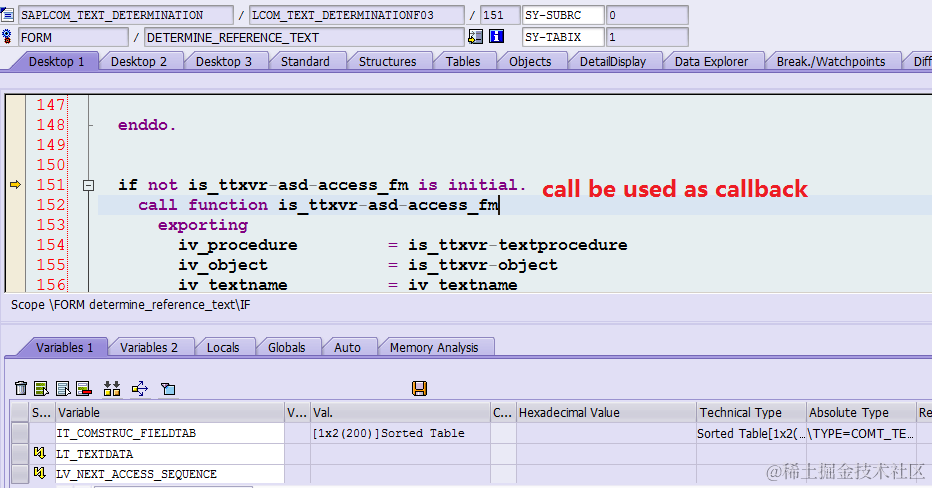Click the delete variables trash icon
932x488 pixels.
tap(21, 389)
